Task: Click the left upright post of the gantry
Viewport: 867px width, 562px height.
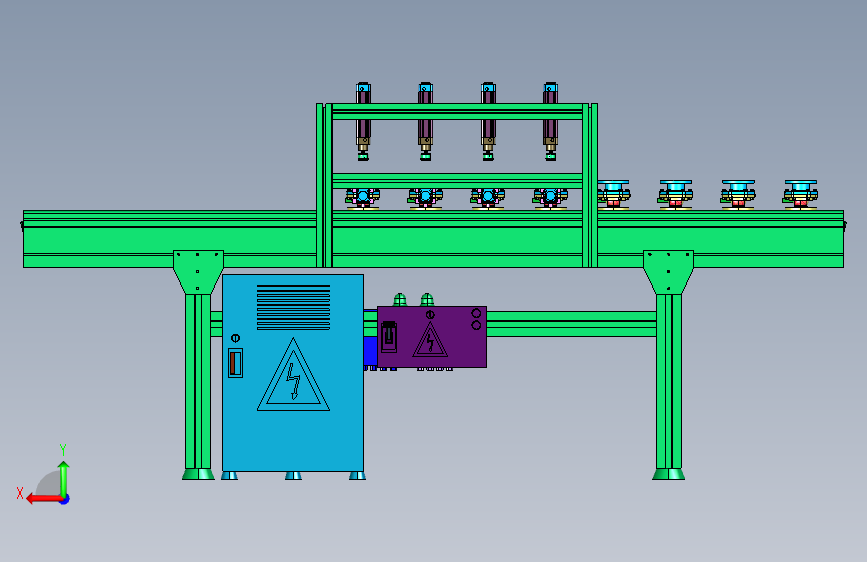Action: [x=325, y=185]
